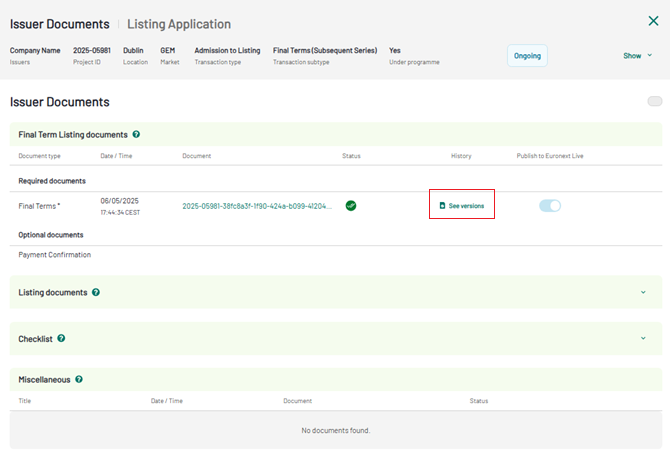Image resolution: width=670 pixels, height=456 pixels.
Task: Click the Final Terms * document type cell
Action: coord(39,206)
